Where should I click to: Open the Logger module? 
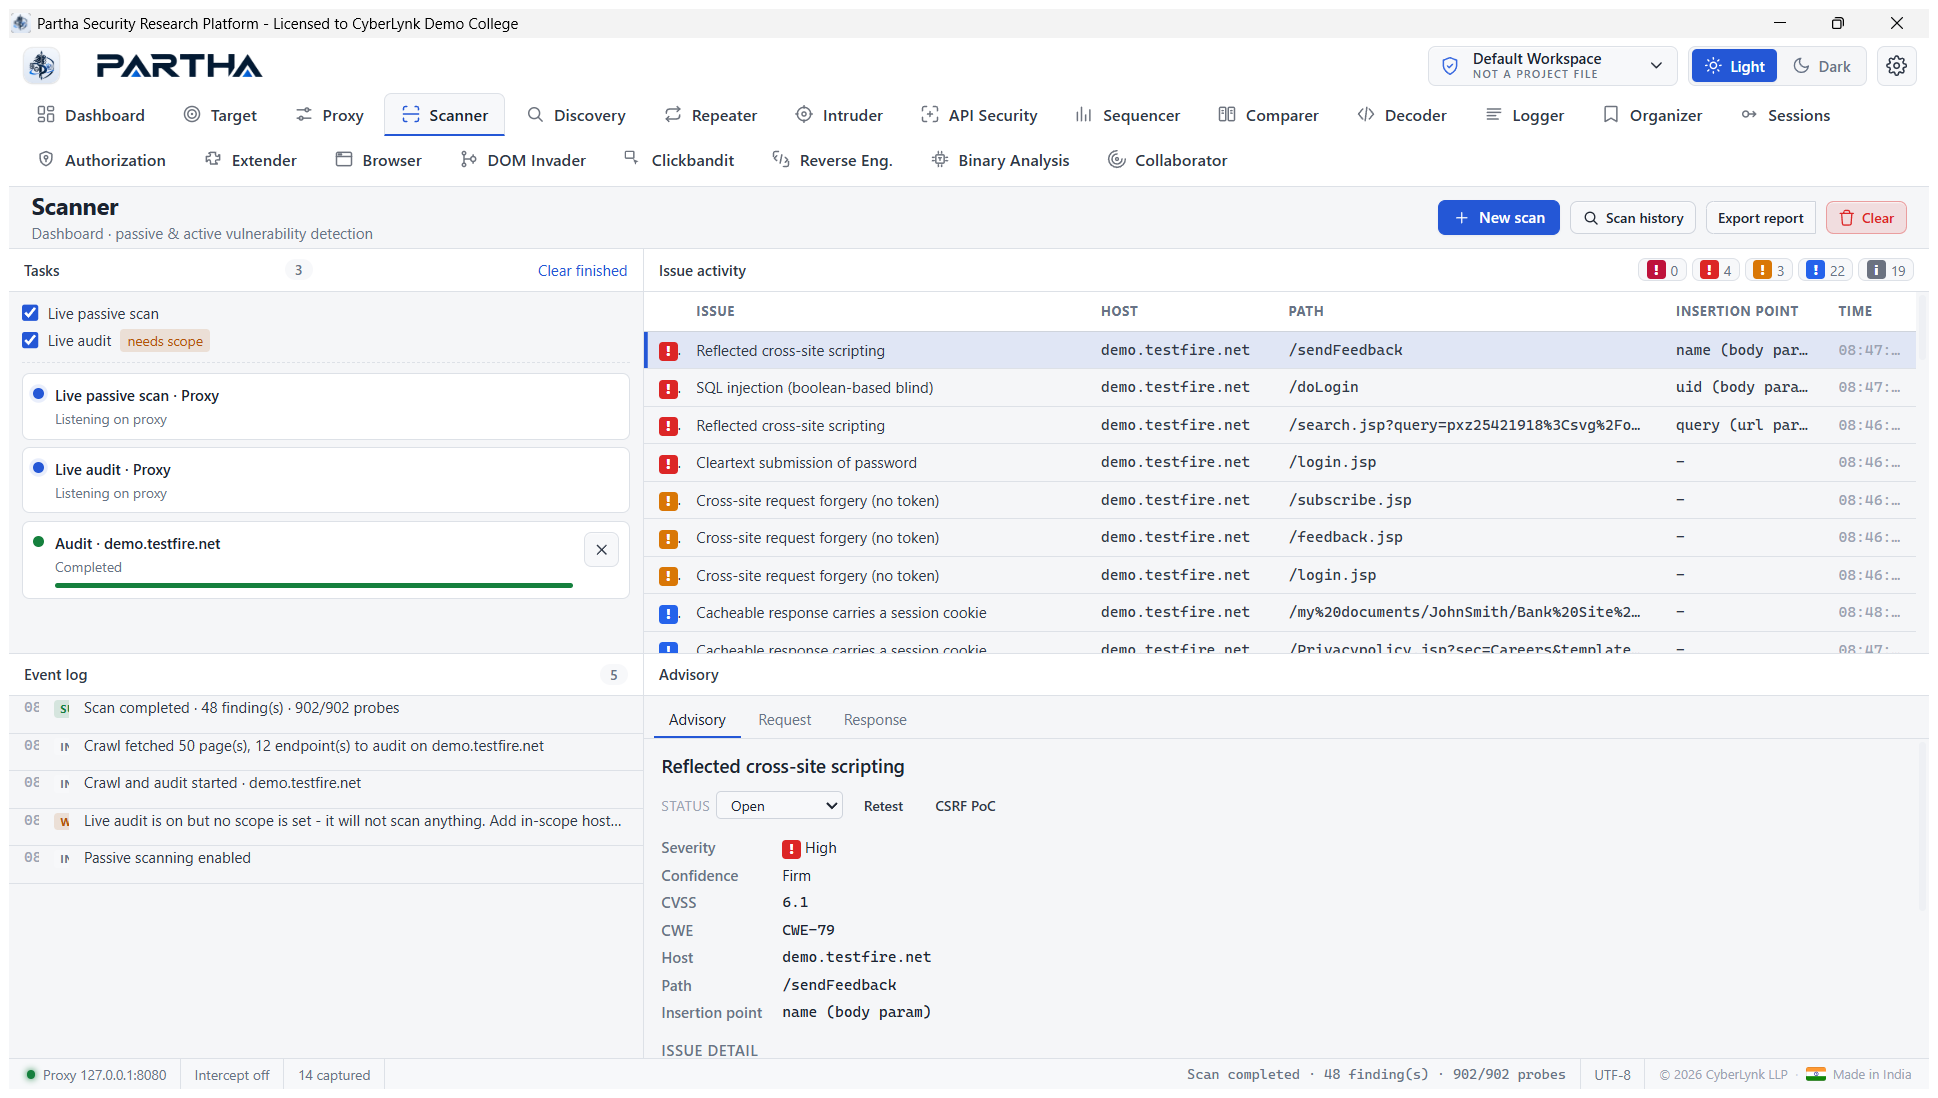[1524, 115]
